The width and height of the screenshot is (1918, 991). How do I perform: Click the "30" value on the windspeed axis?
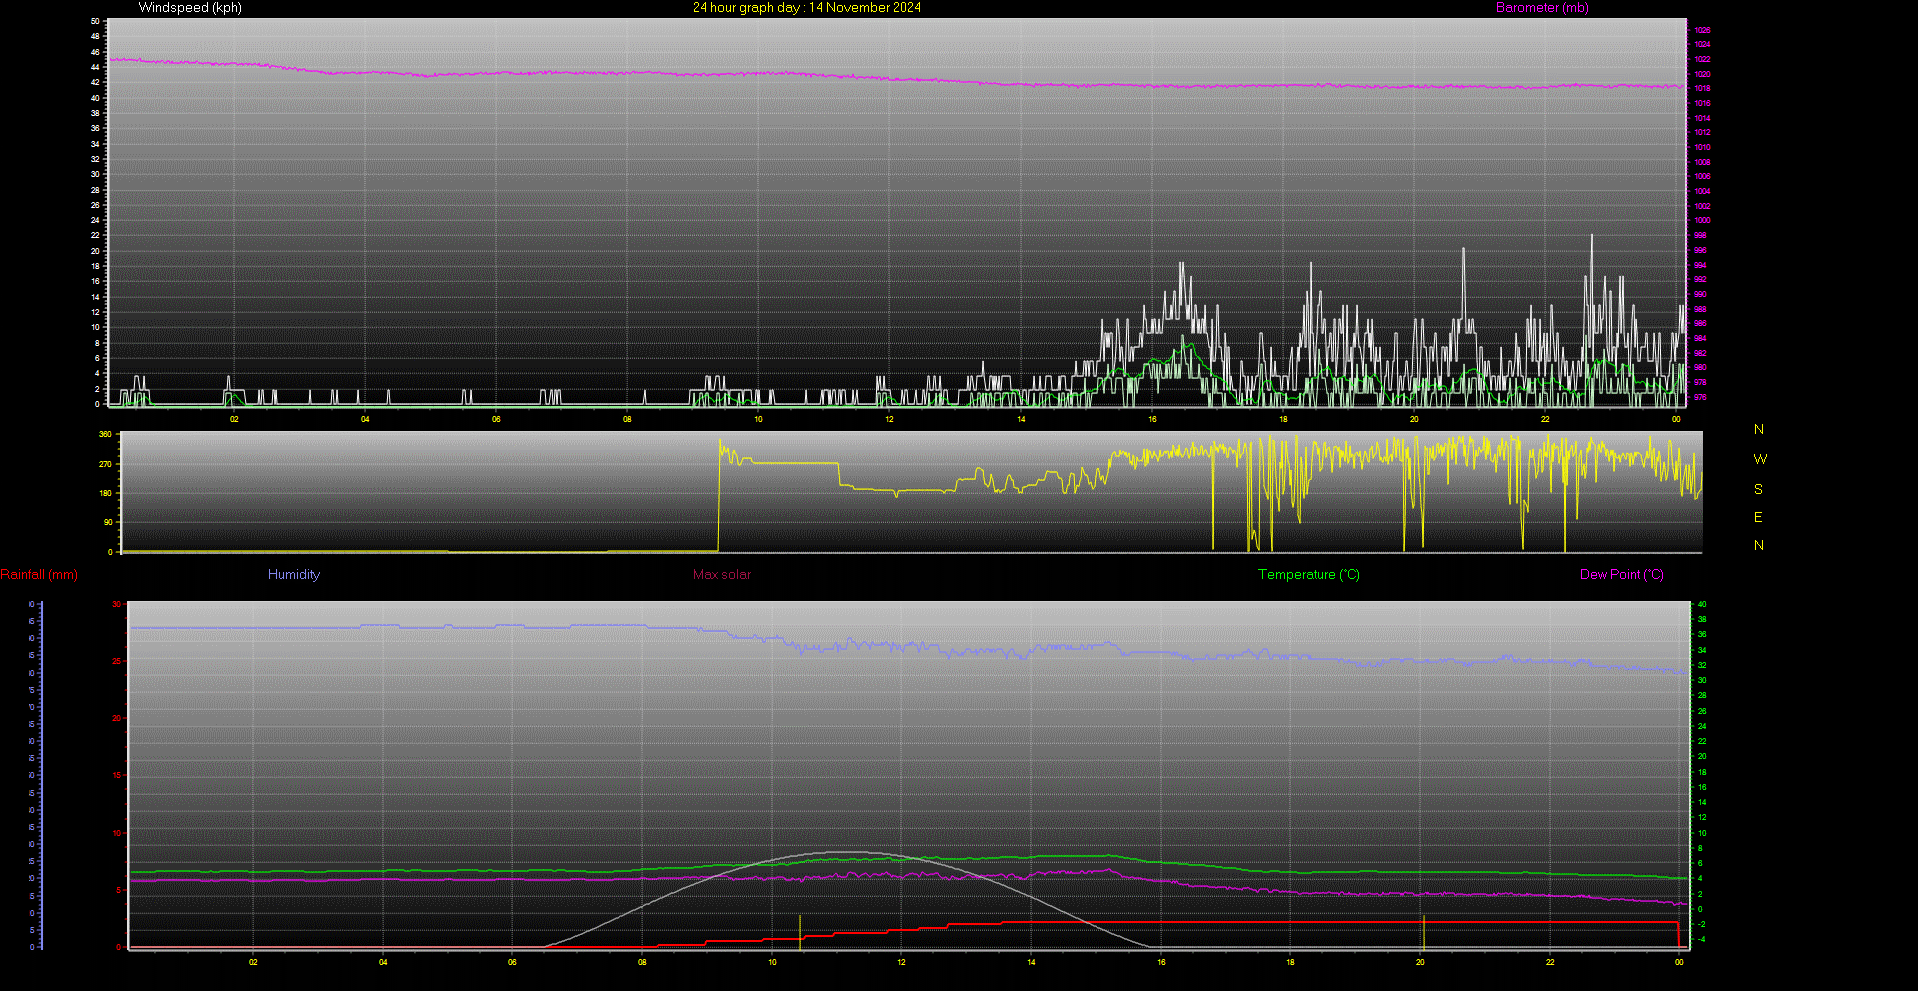[x=95, y=174]
